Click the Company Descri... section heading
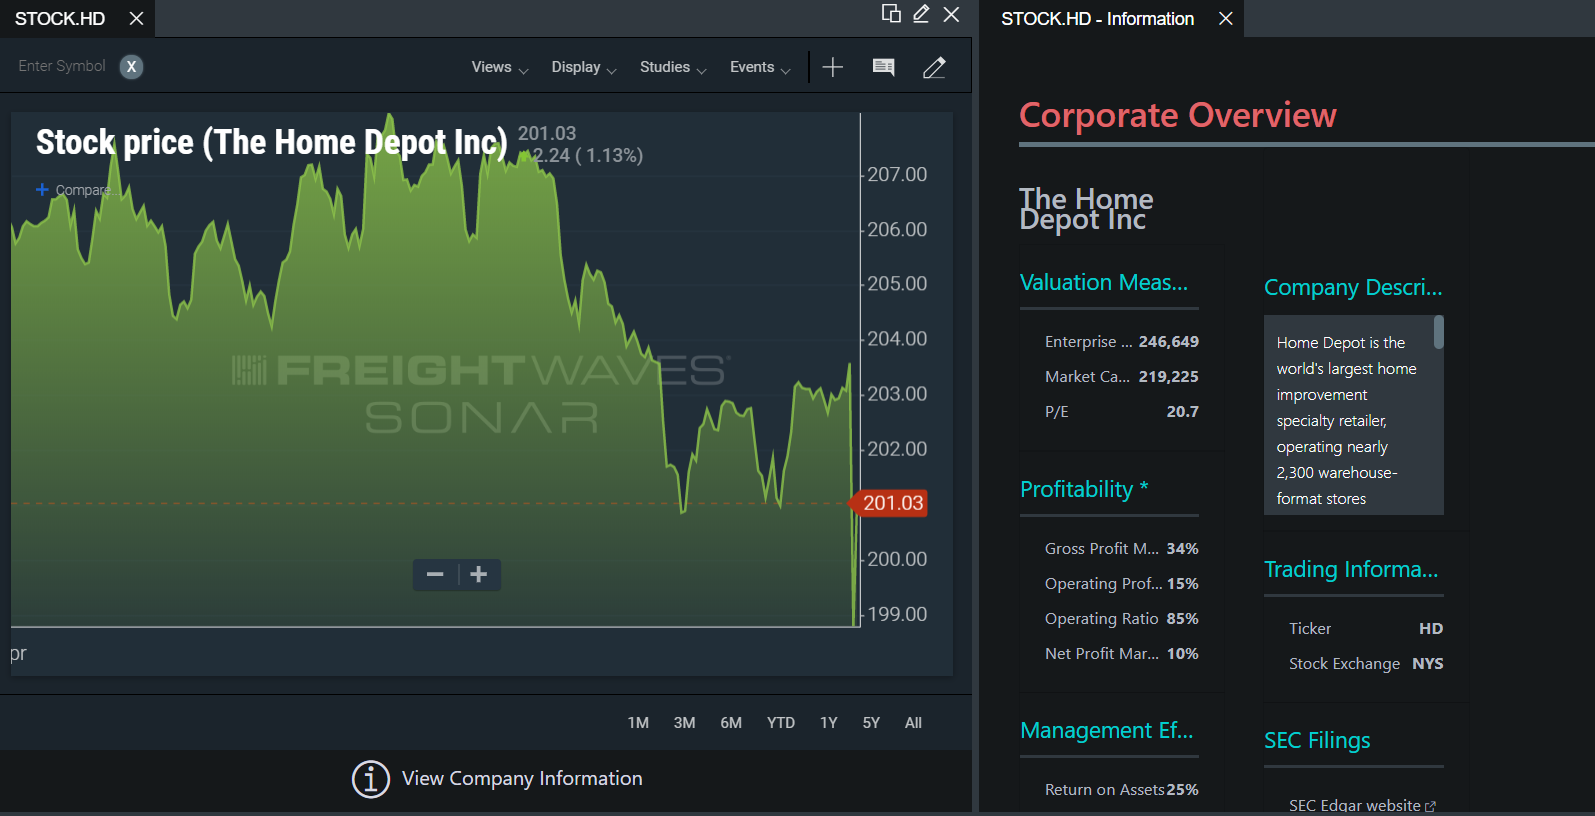 1353,288
